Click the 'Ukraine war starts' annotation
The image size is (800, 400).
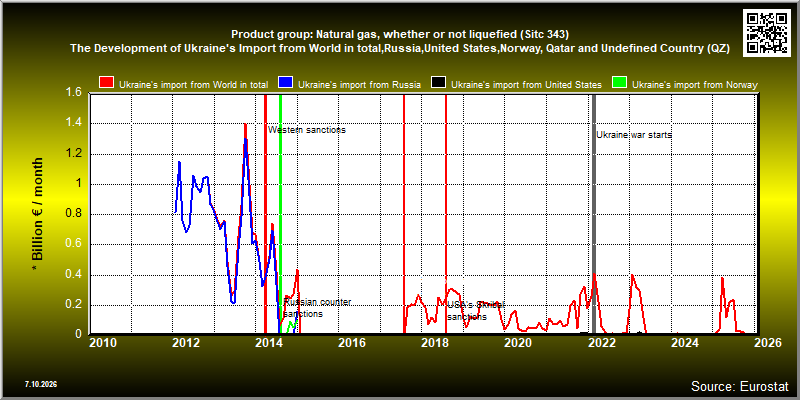pyautogui.click(x=634, y=135)
